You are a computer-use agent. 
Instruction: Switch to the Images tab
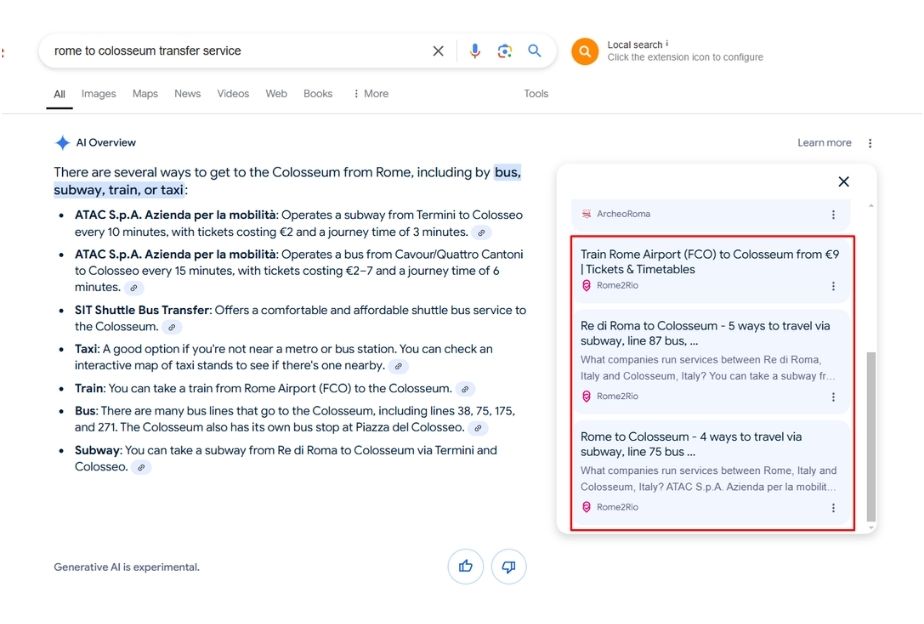[98, 94]
